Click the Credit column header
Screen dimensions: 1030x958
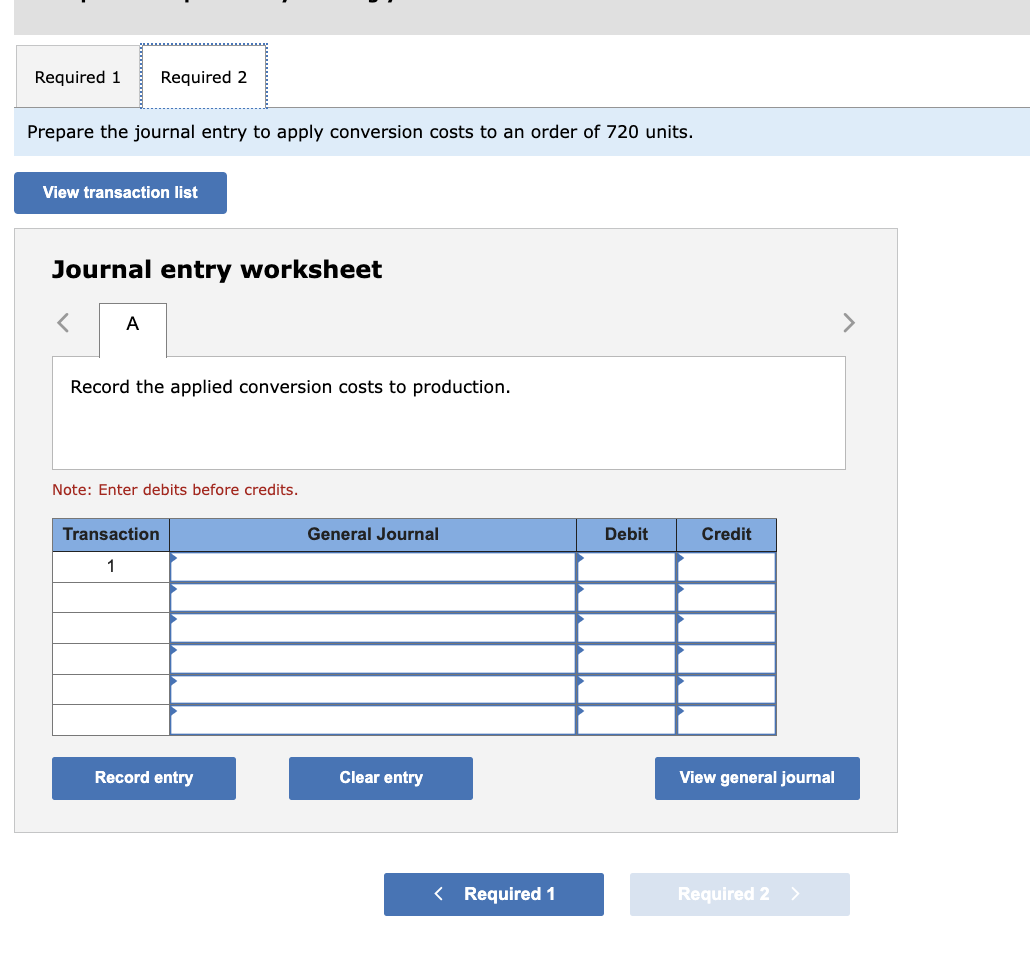(727, 535)
